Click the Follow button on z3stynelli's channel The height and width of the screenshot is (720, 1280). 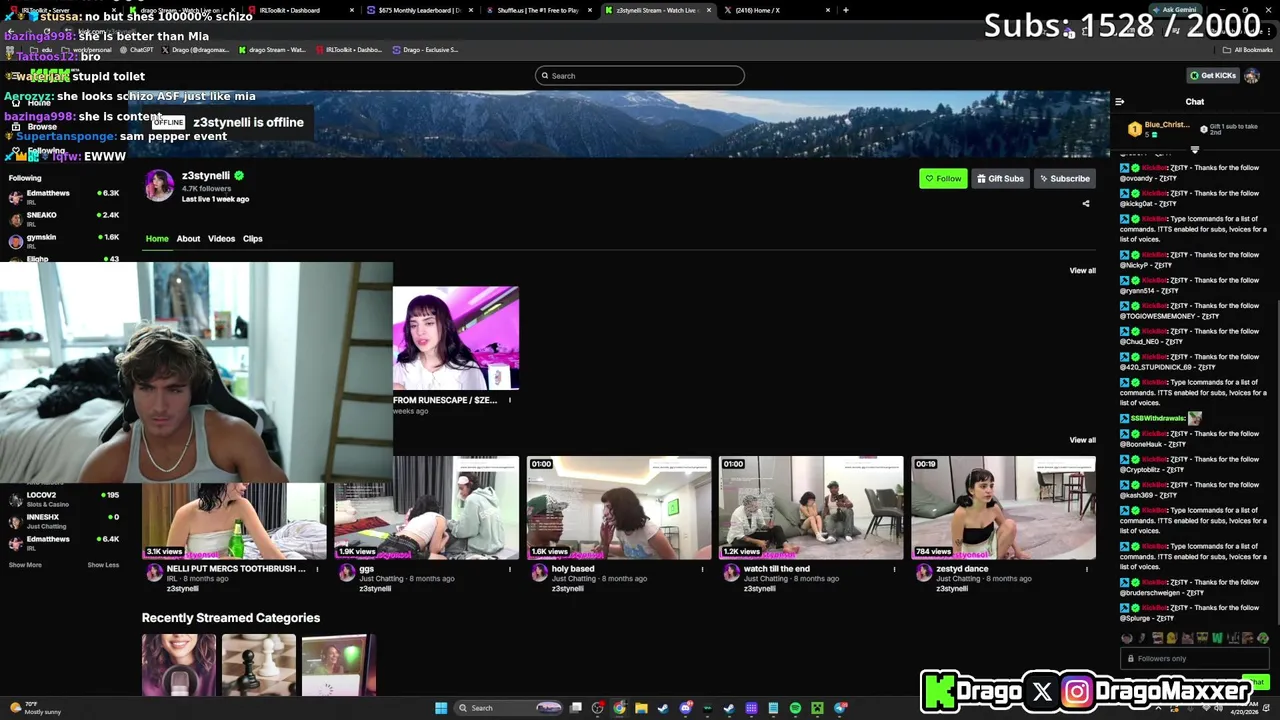pyautogui.click(x=943, y=179)
